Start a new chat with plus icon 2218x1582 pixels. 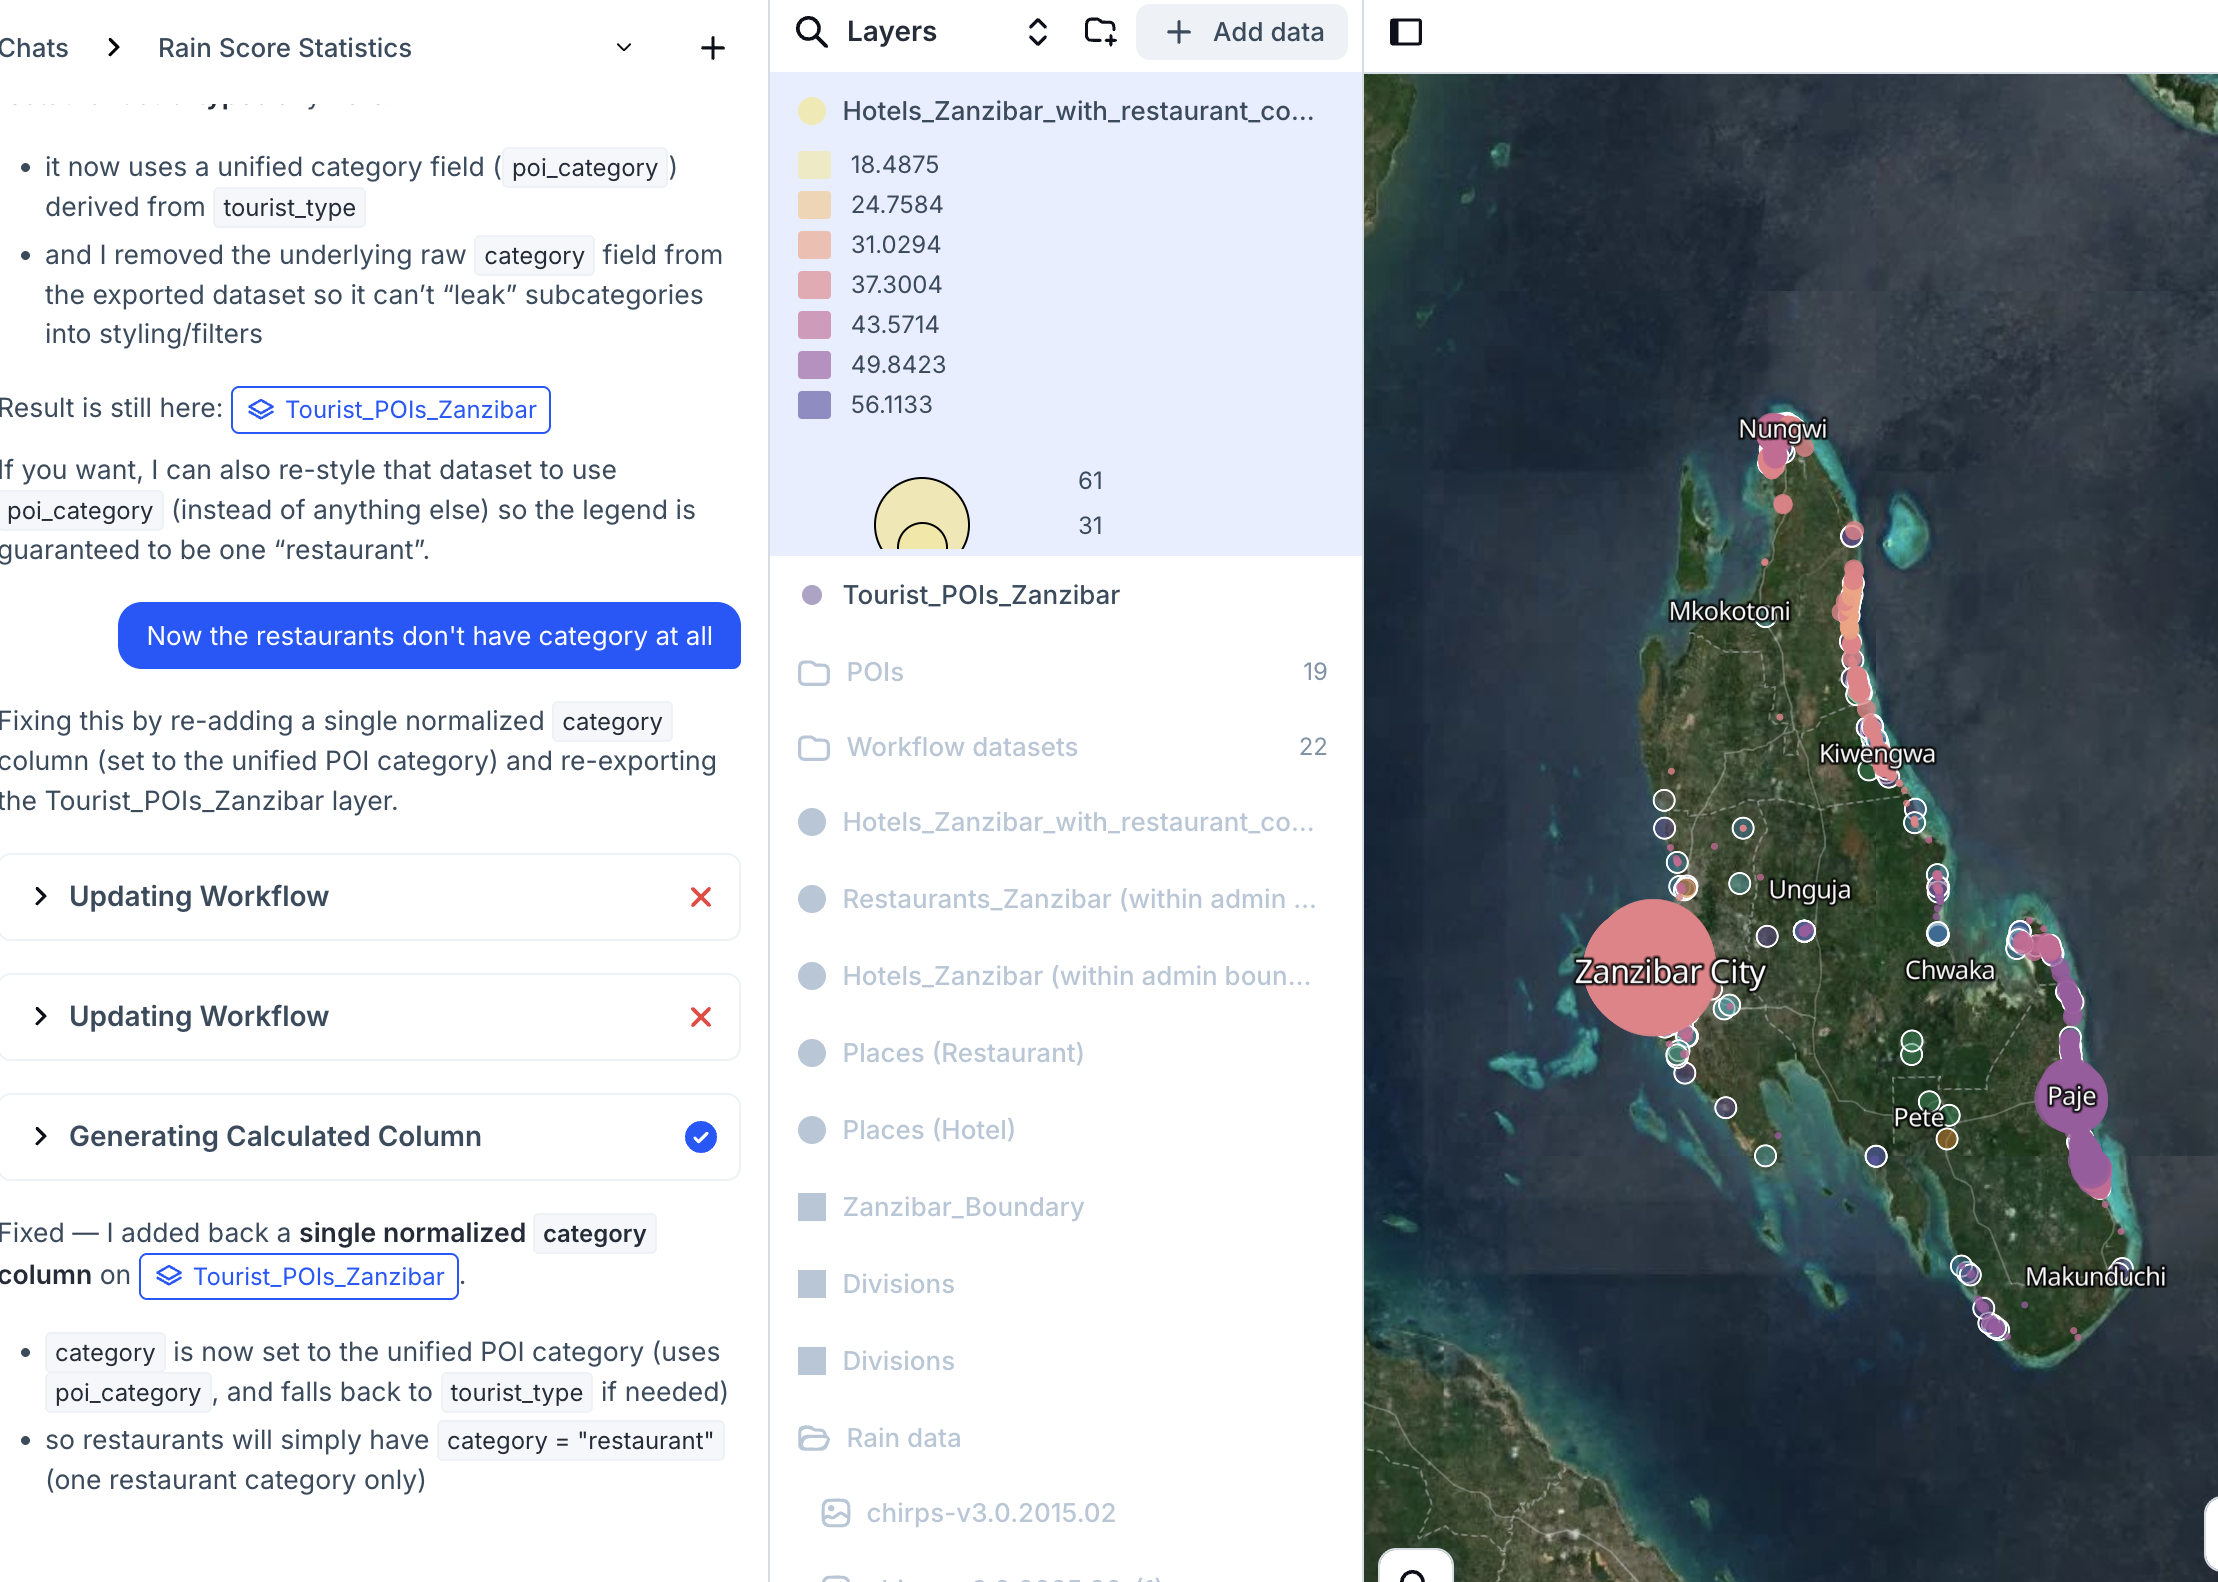pos(712,48)
